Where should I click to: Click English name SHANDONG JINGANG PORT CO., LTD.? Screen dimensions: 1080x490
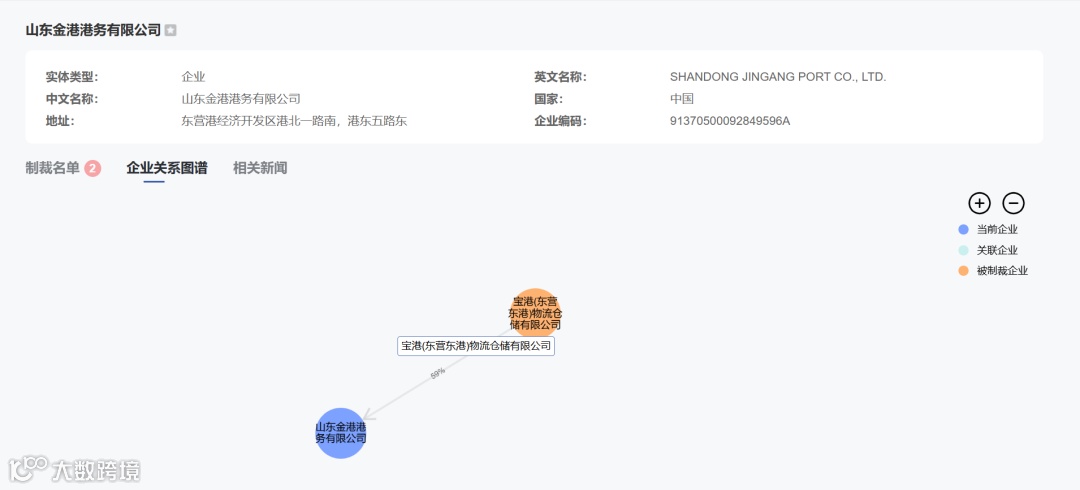pos(778,77)
